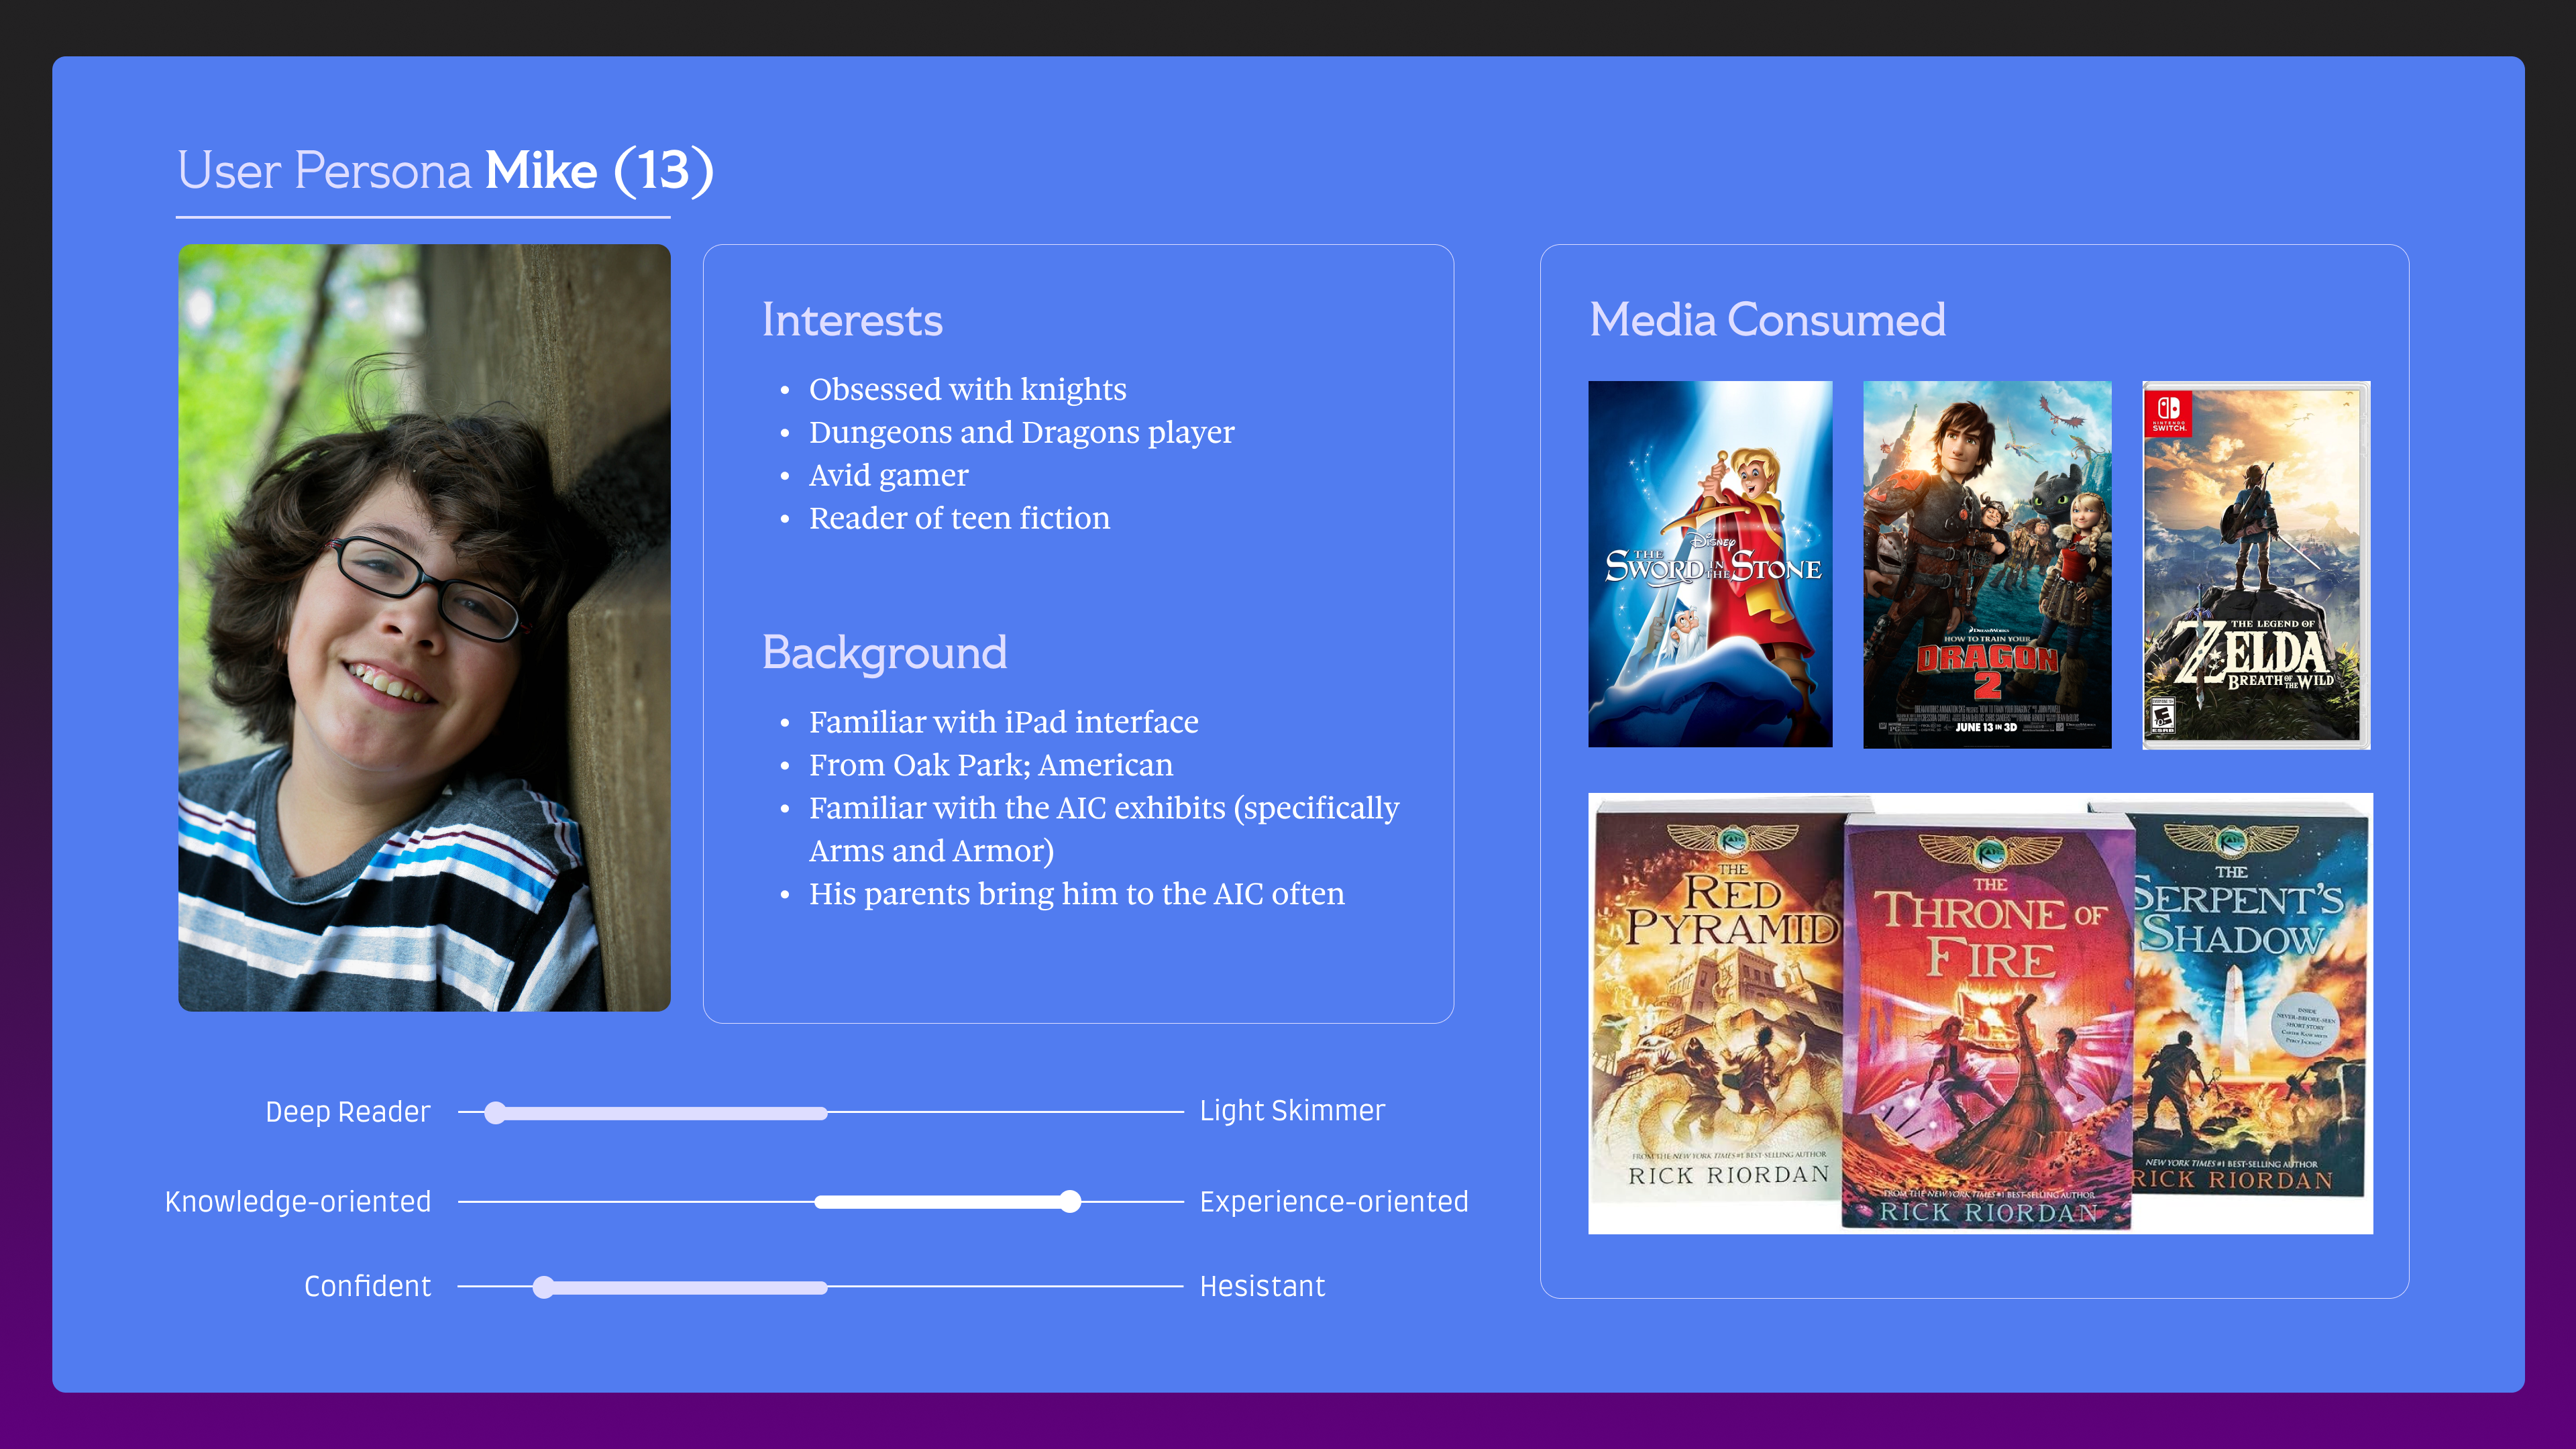2576x1449 pixels.
Task: Open The Sword in the Stone poster
Action: pos(1710,564)
